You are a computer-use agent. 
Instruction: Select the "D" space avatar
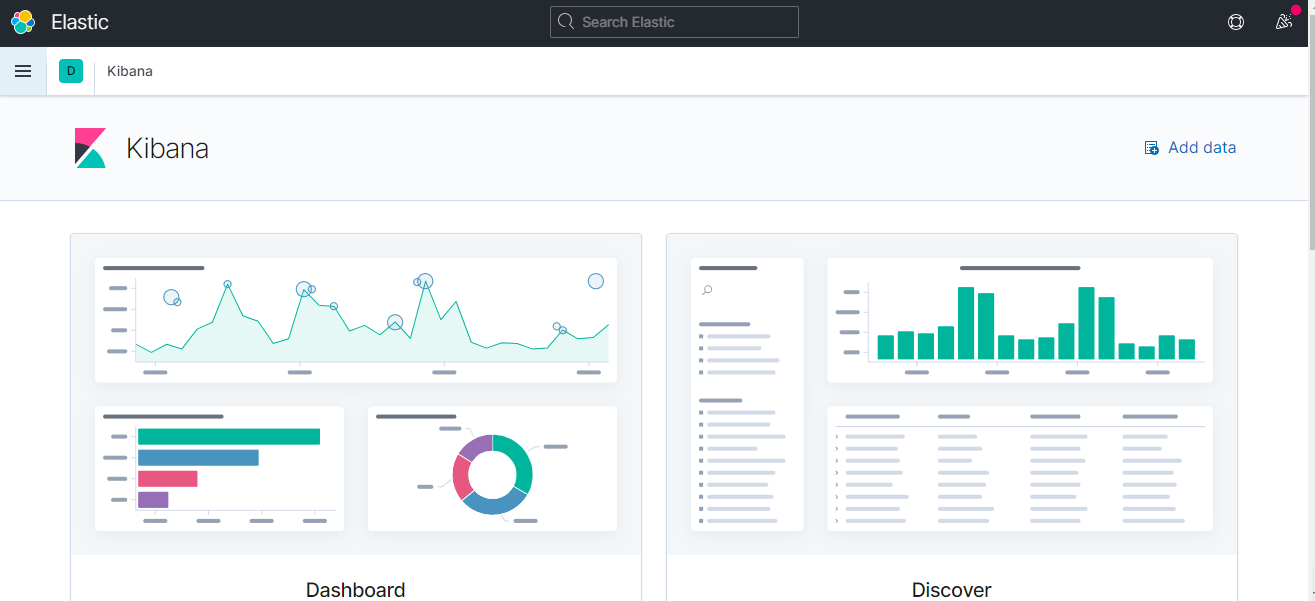70,71
